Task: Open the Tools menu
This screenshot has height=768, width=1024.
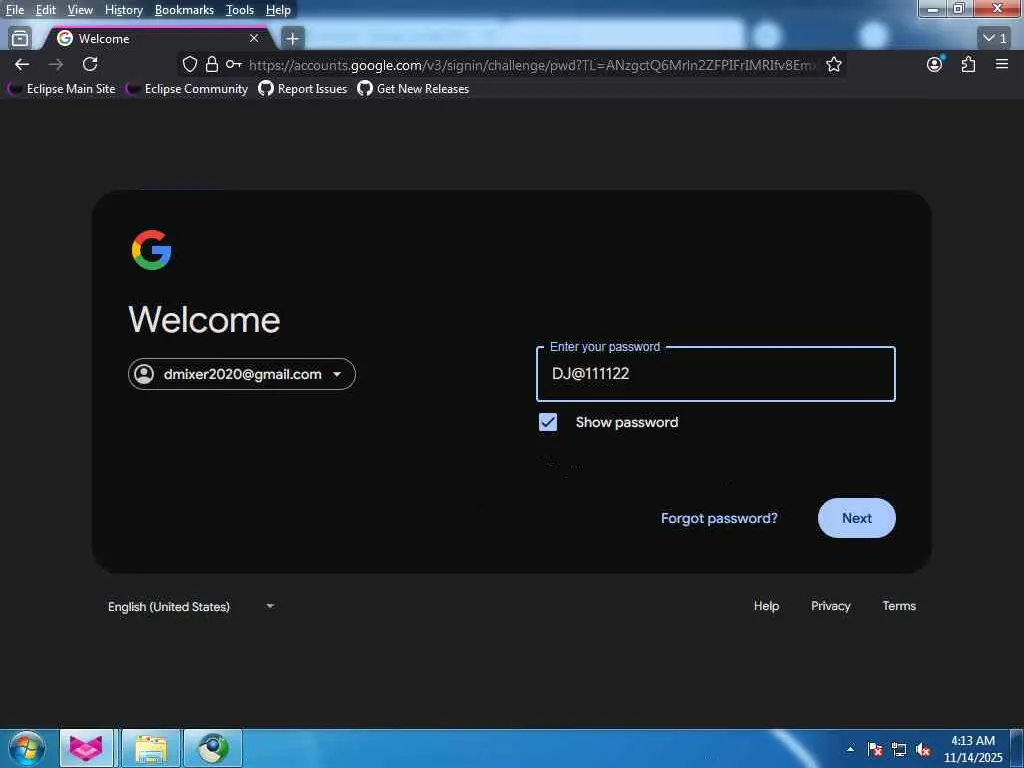Action: coord(240,10)
